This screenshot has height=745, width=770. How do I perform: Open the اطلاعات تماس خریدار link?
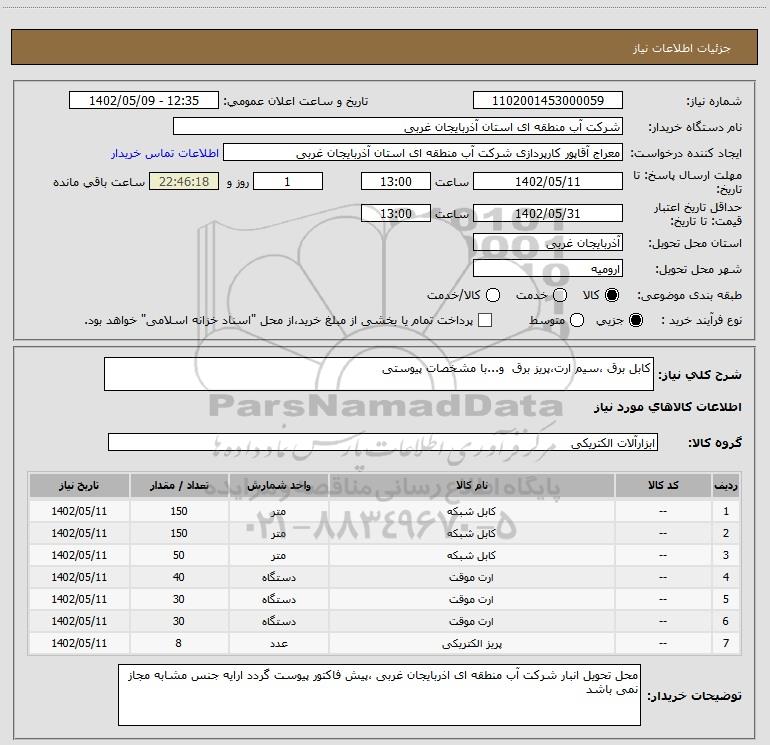pyautogui.click(x=165, y=153)
